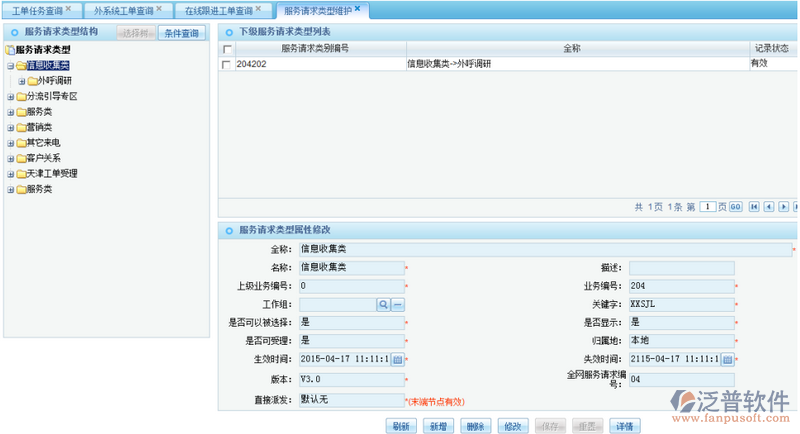Open calendar picker for 生效时间
Image resolution: width=800 pixels, height=434 pixels.
pos(397,358)
